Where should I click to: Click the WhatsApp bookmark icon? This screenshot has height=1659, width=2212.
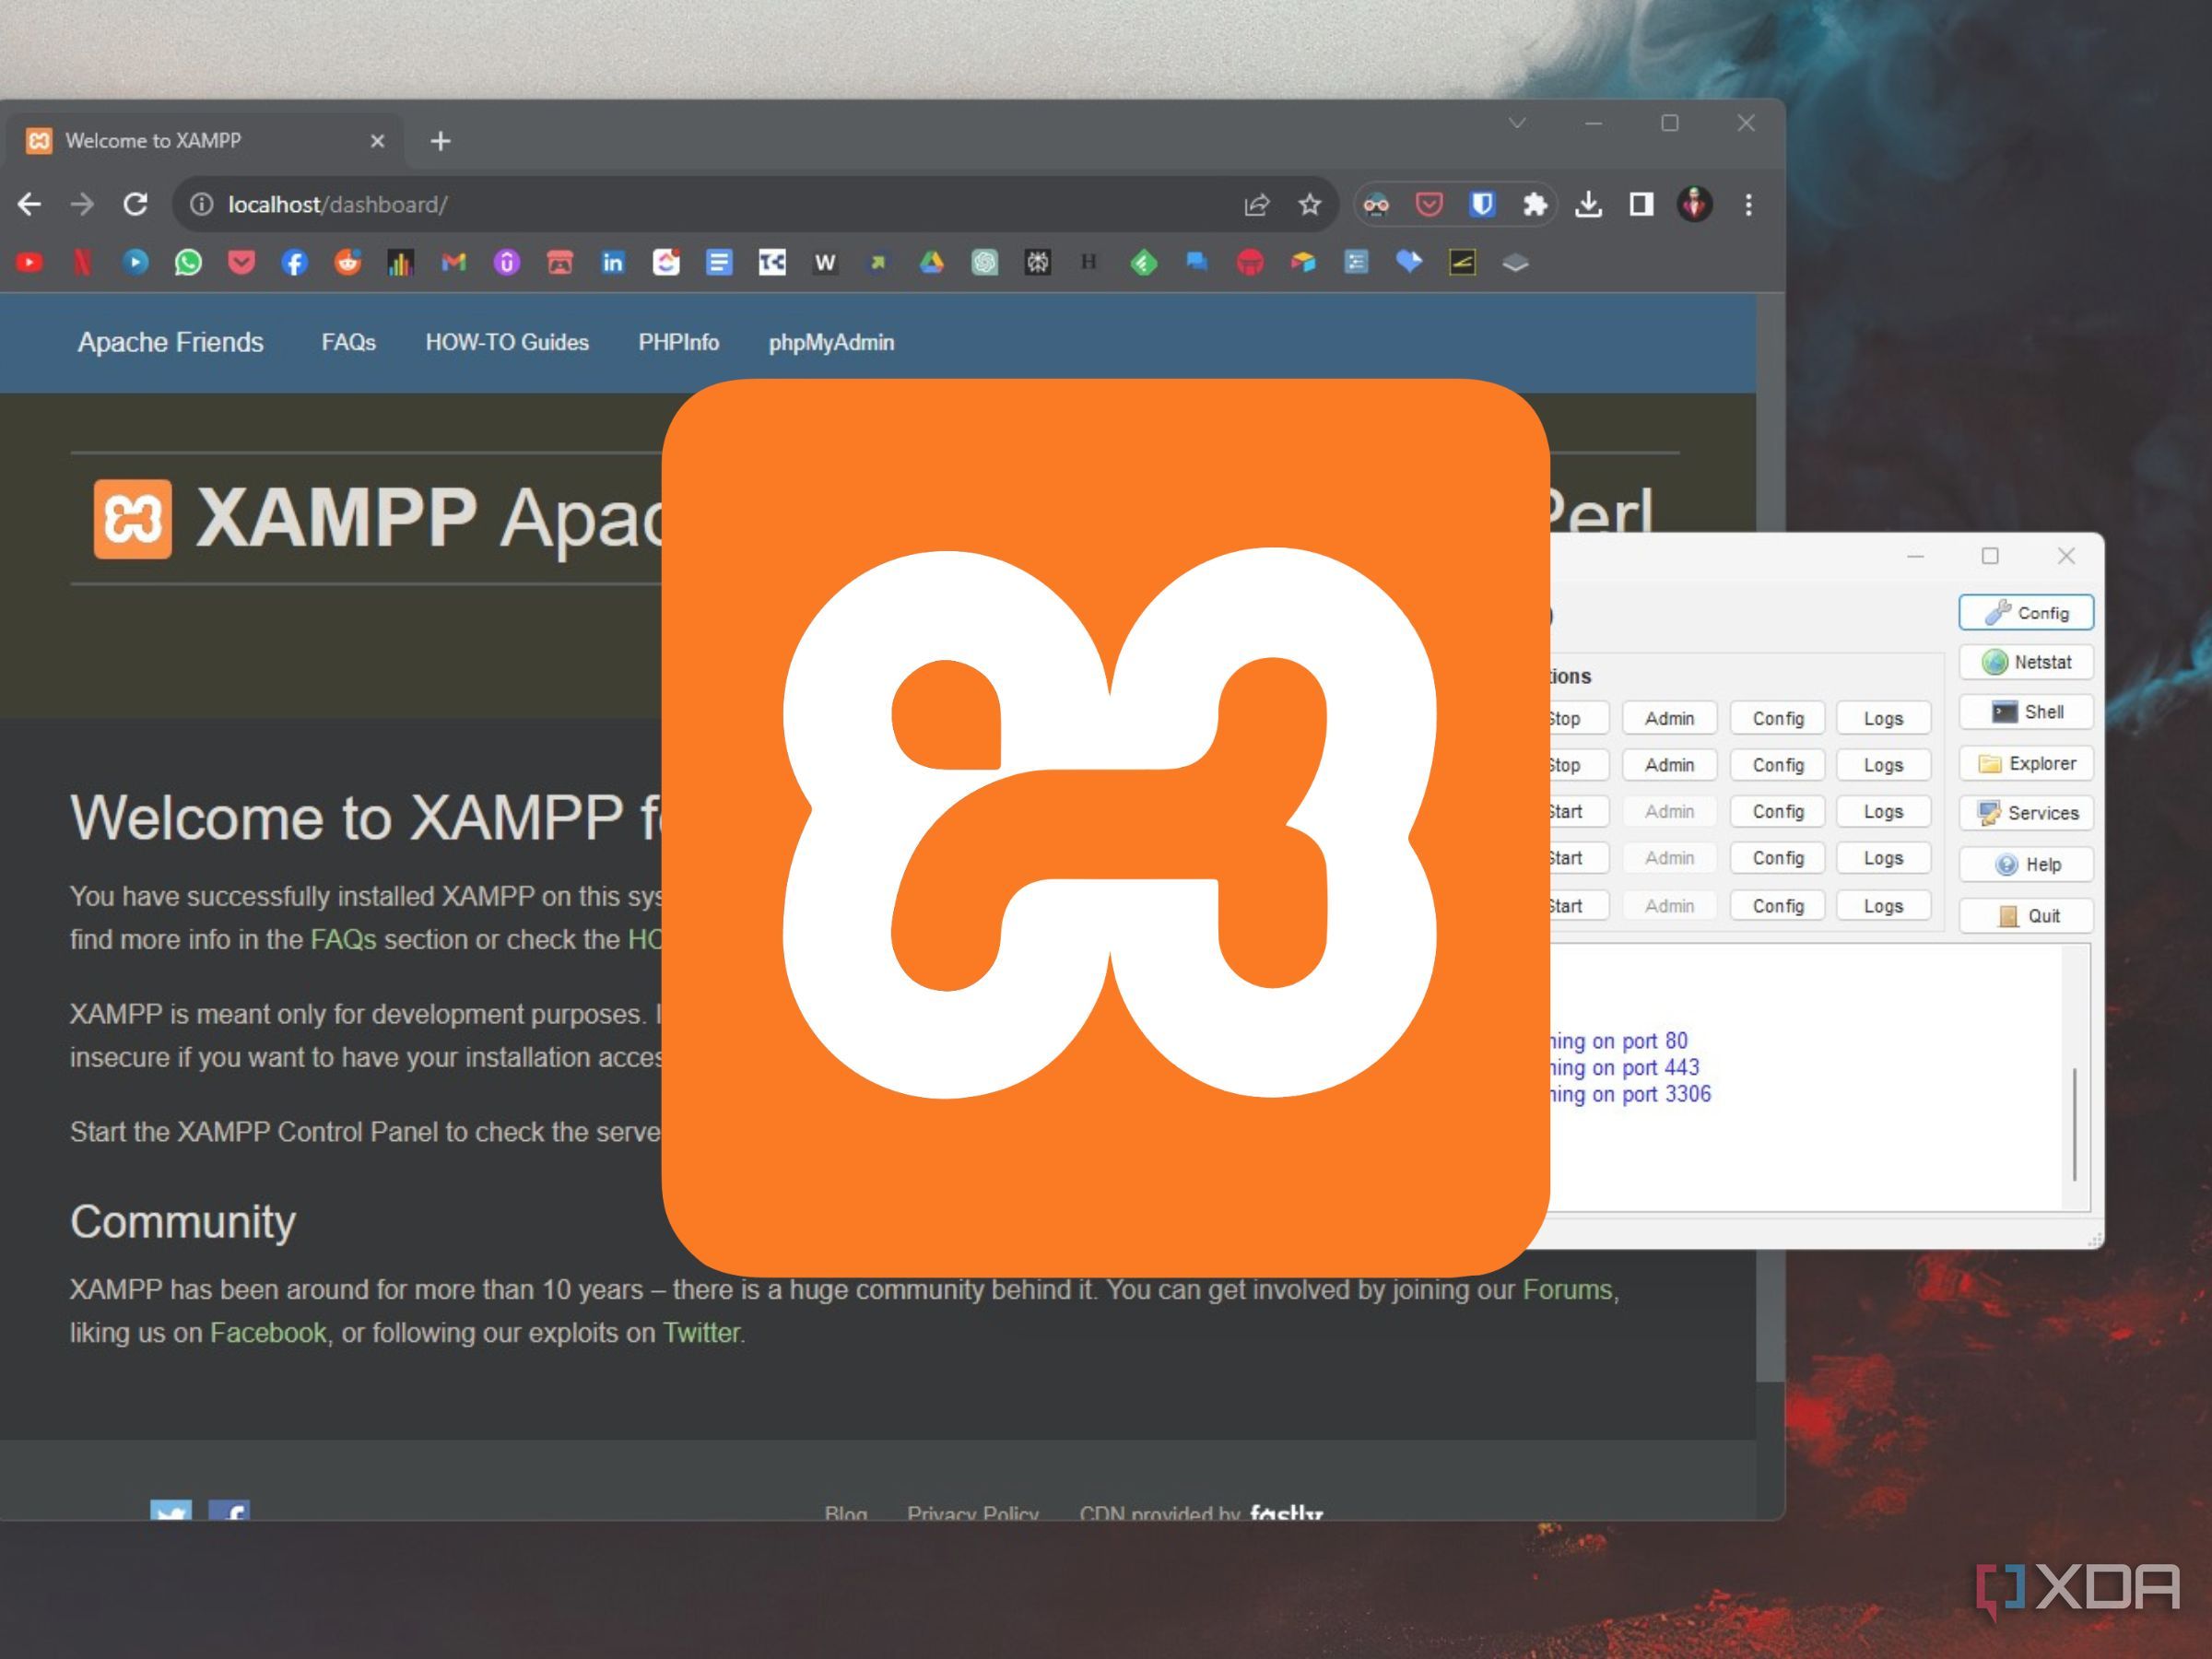point(188,263)
